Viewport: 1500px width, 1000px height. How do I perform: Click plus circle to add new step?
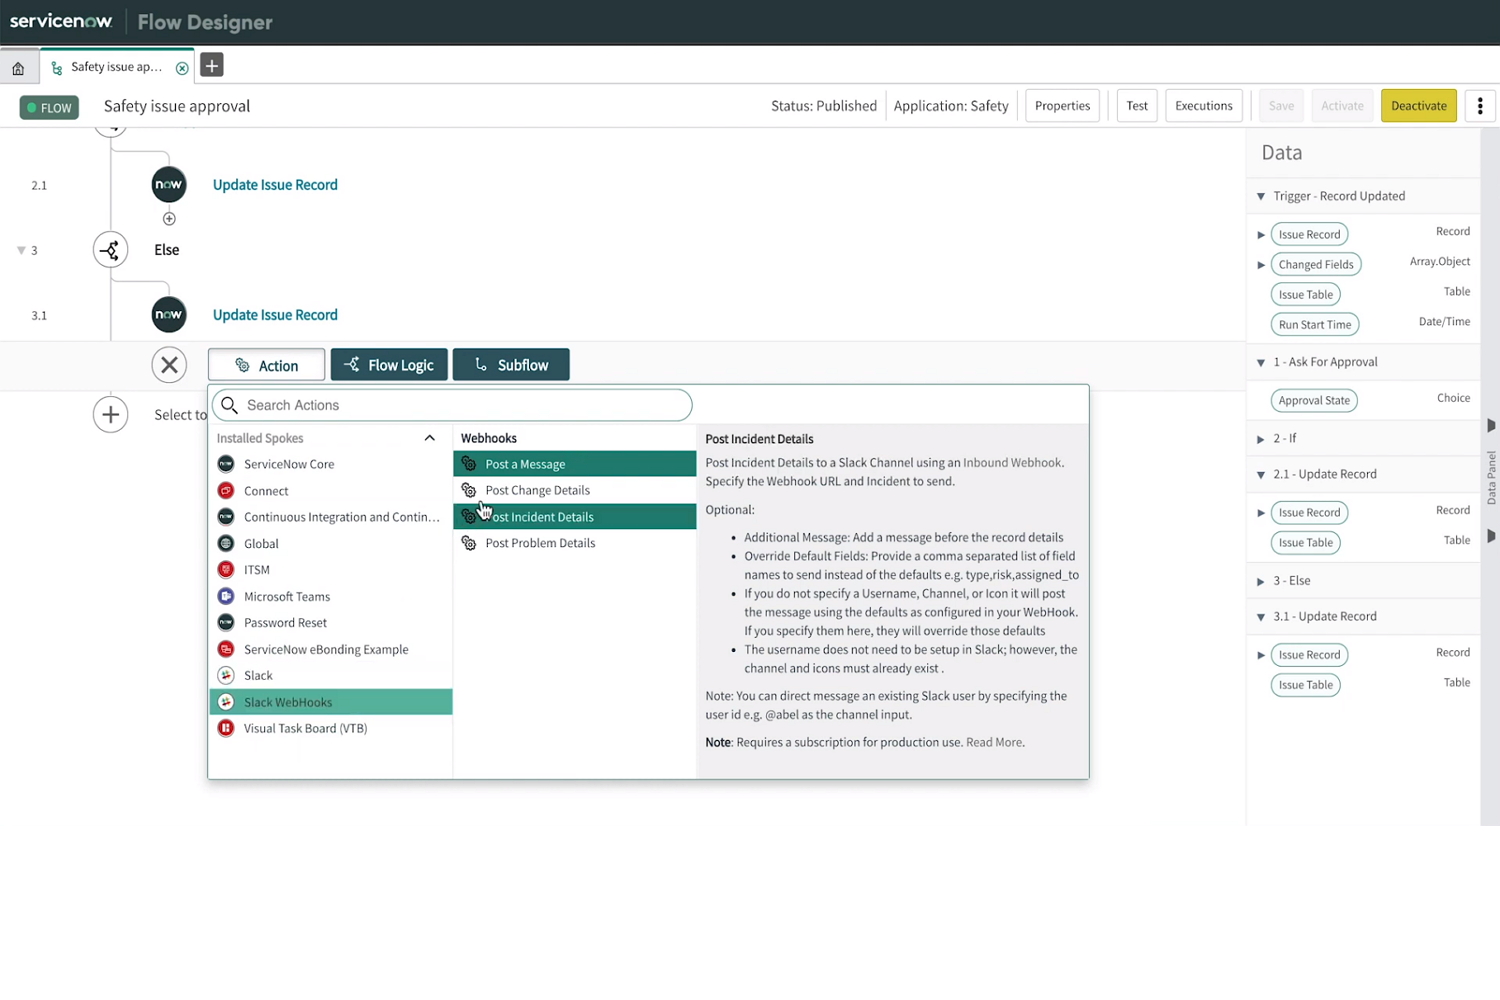pos(110,415)
